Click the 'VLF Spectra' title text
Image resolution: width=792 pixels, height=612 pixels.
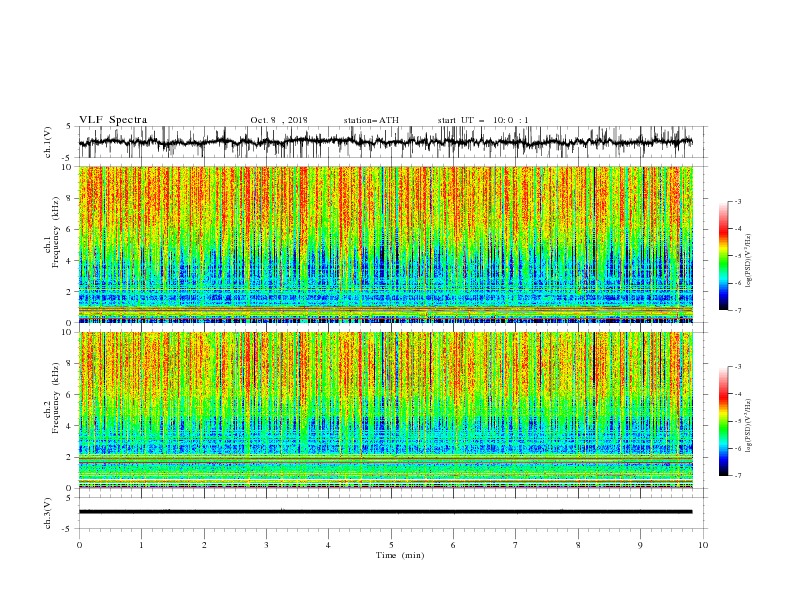tap(113, 120)
